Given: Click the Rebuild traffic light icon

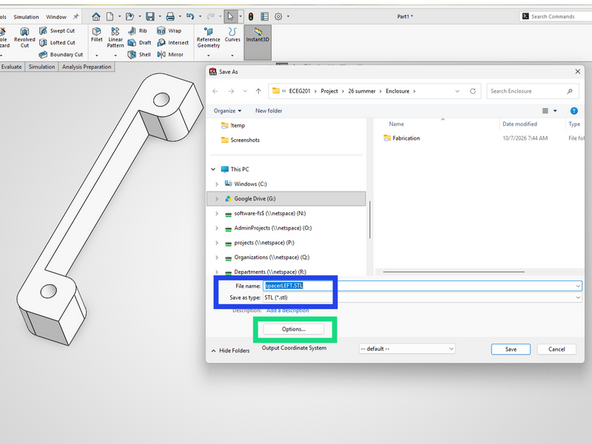Looking at the screenshot, I should (251, 17).
